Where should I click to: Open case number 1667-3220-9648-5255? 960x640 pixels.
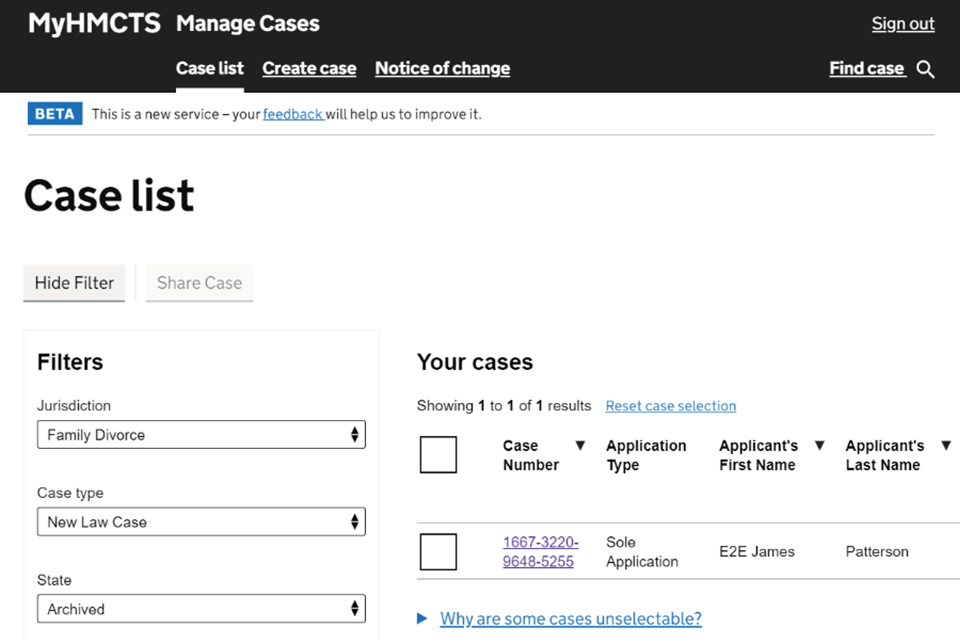point(540,552)
